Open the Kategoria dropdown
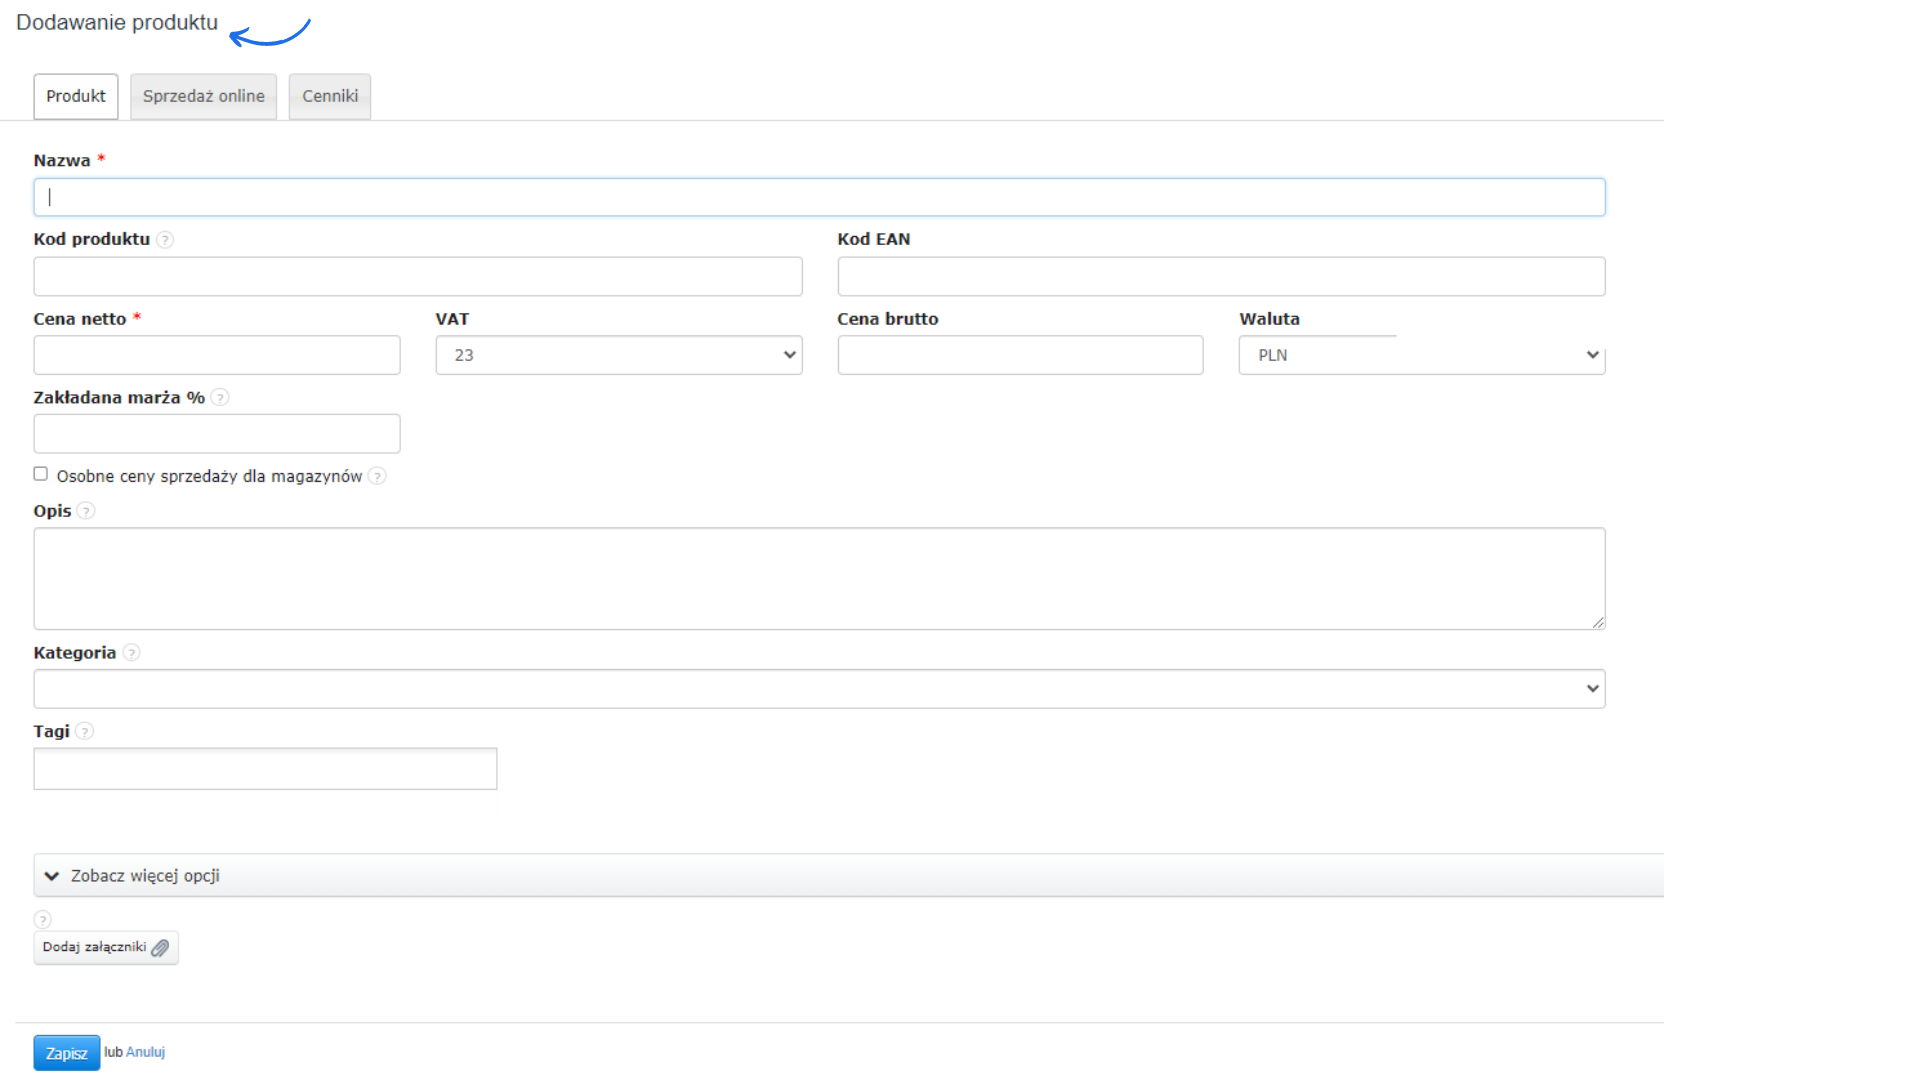 point(818,689)
